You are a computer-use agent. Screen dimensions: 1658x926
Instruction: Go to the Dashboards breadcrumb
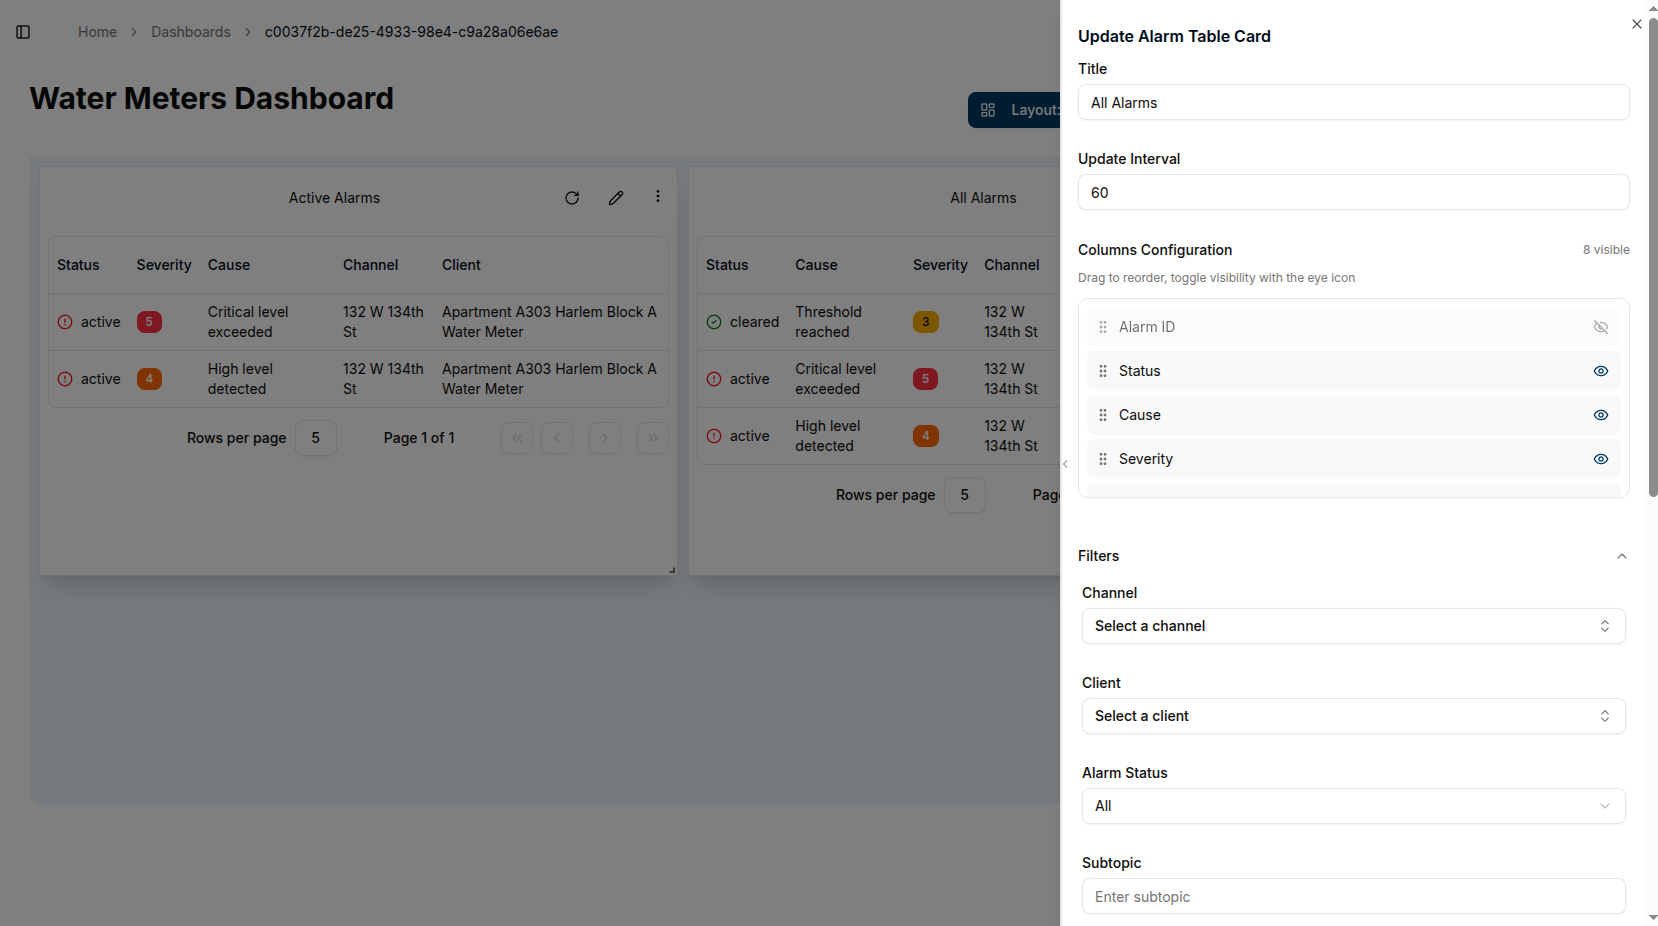point(191,32)
